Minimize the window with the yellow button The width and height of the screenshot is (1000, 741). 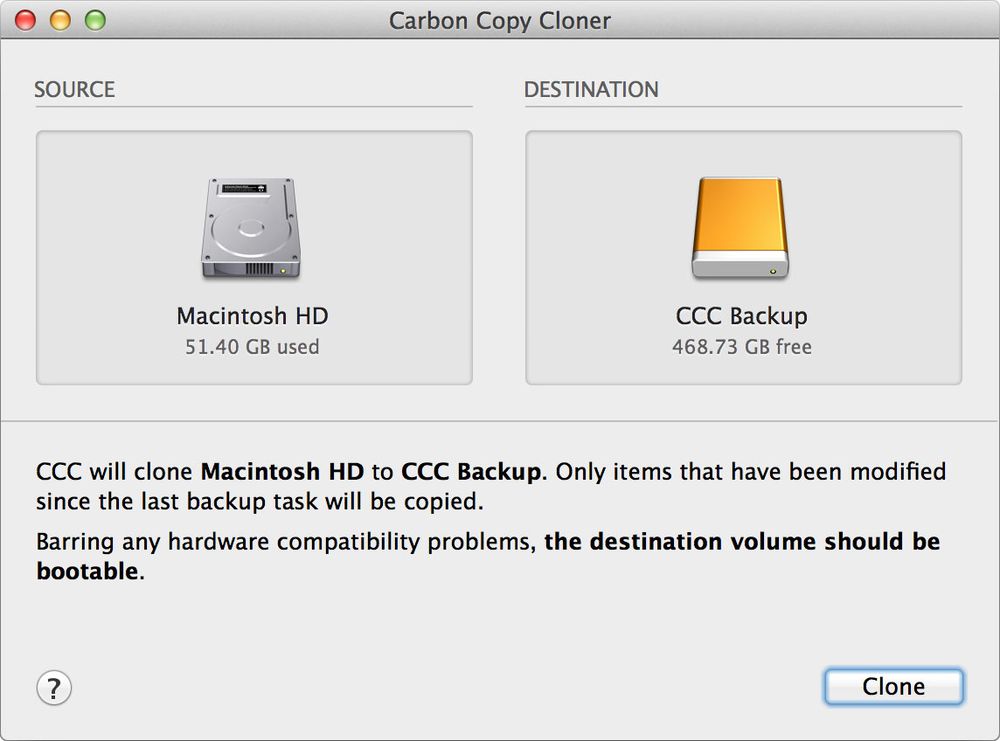pos(61,20)
